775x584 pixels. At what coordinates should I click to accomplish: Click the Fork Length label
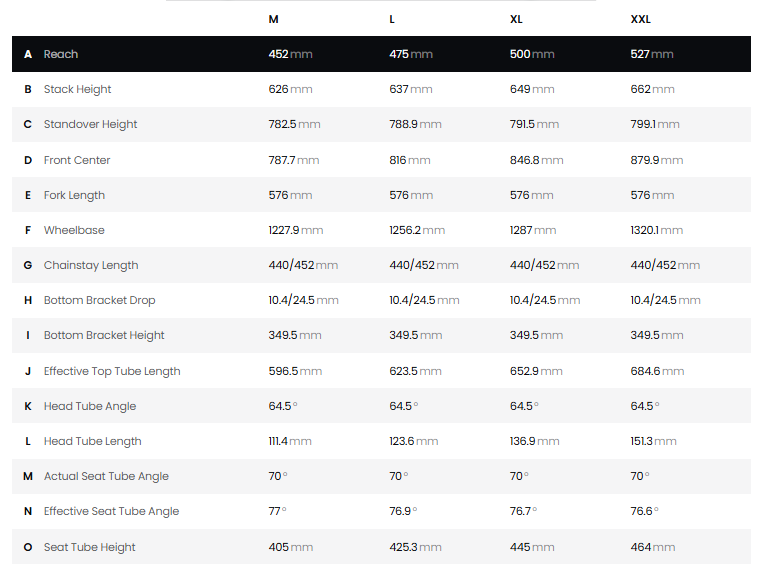coord(74,195)
